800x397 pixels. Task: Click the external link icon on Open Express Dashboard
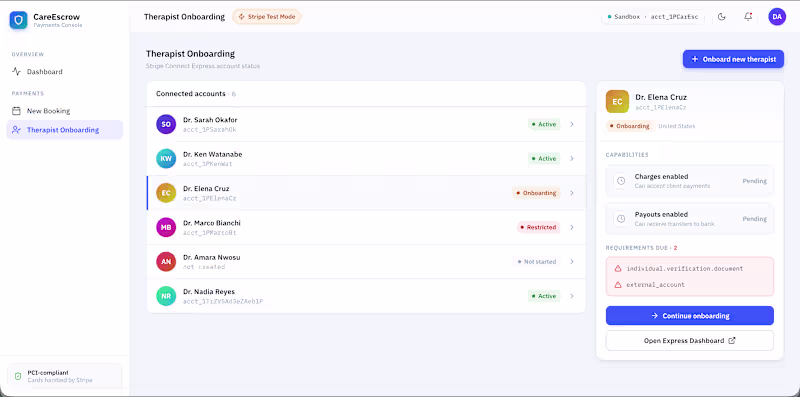(x=732, y=340)
